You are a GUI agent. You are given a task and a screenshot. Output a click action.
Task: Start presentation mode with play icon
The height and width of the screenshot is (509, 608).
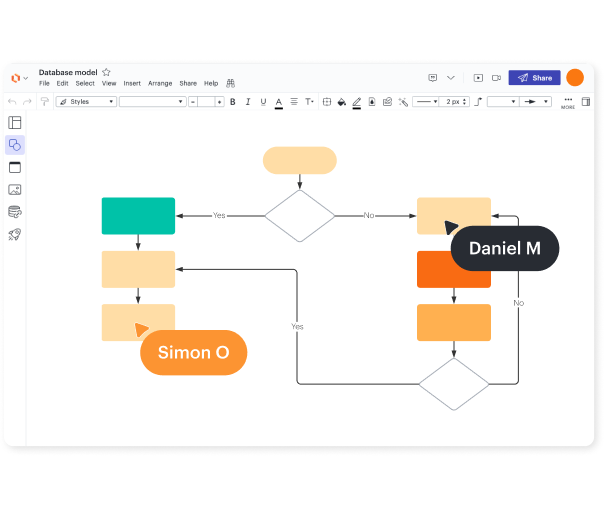pyautogui.click(x=478, y=78)
